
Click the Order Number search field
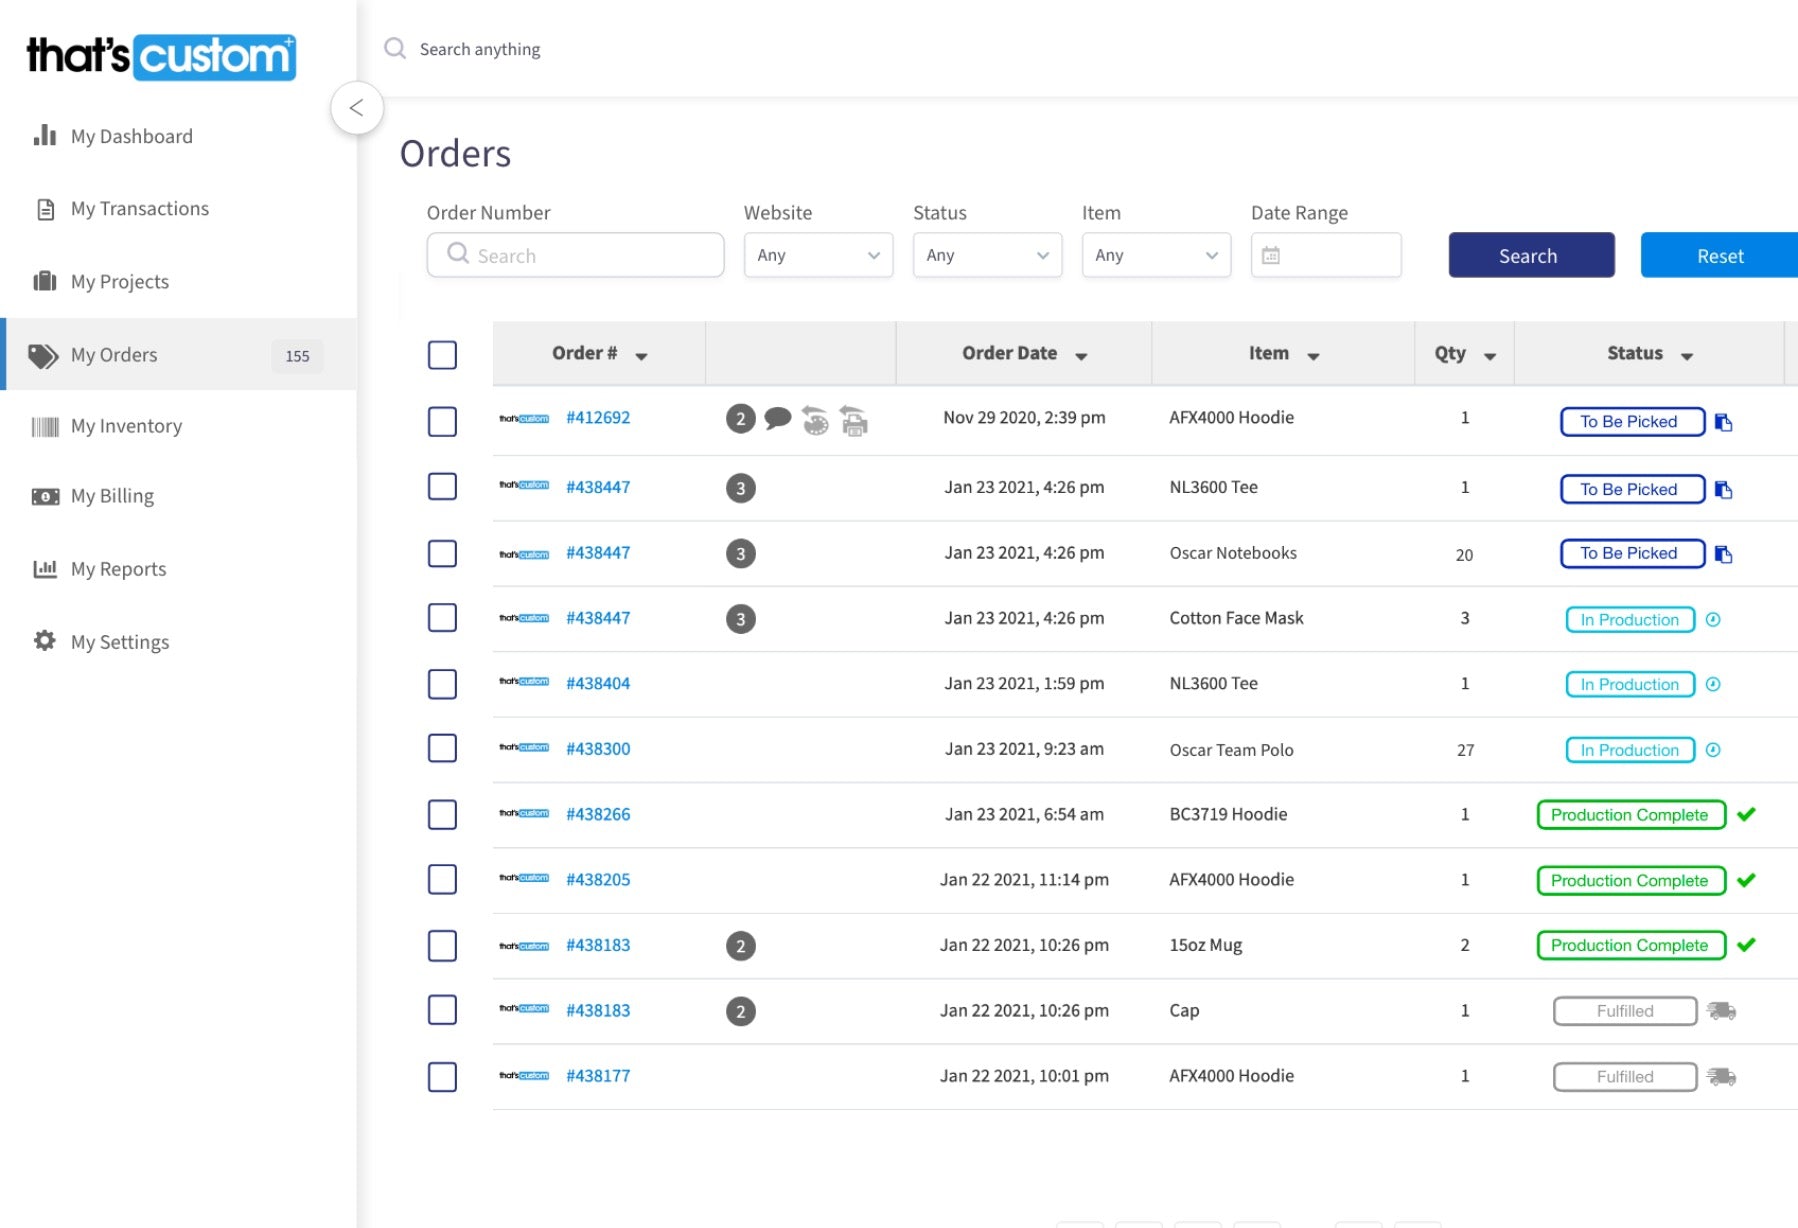coord(576,256)
